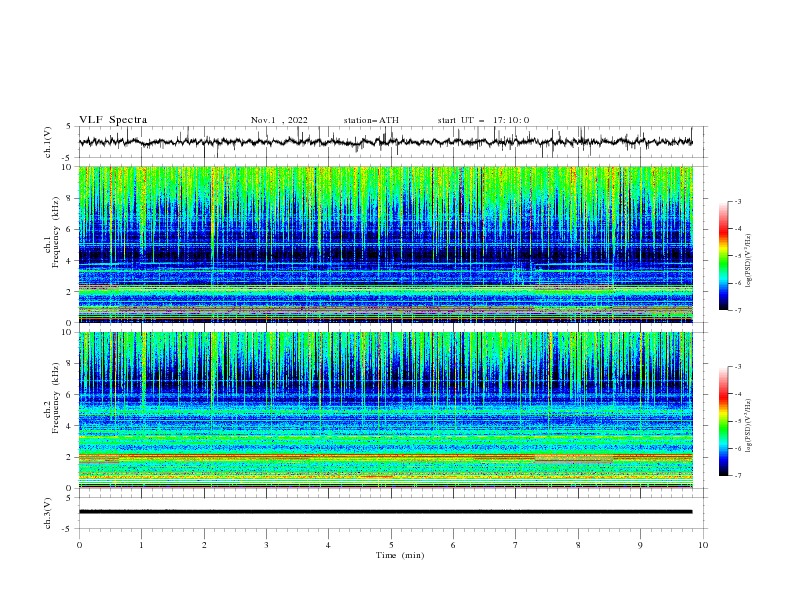Screen dimensions: 792x612
Task: Select the "start UT = 17:10:0" text
Action: [x=483, y=120]
